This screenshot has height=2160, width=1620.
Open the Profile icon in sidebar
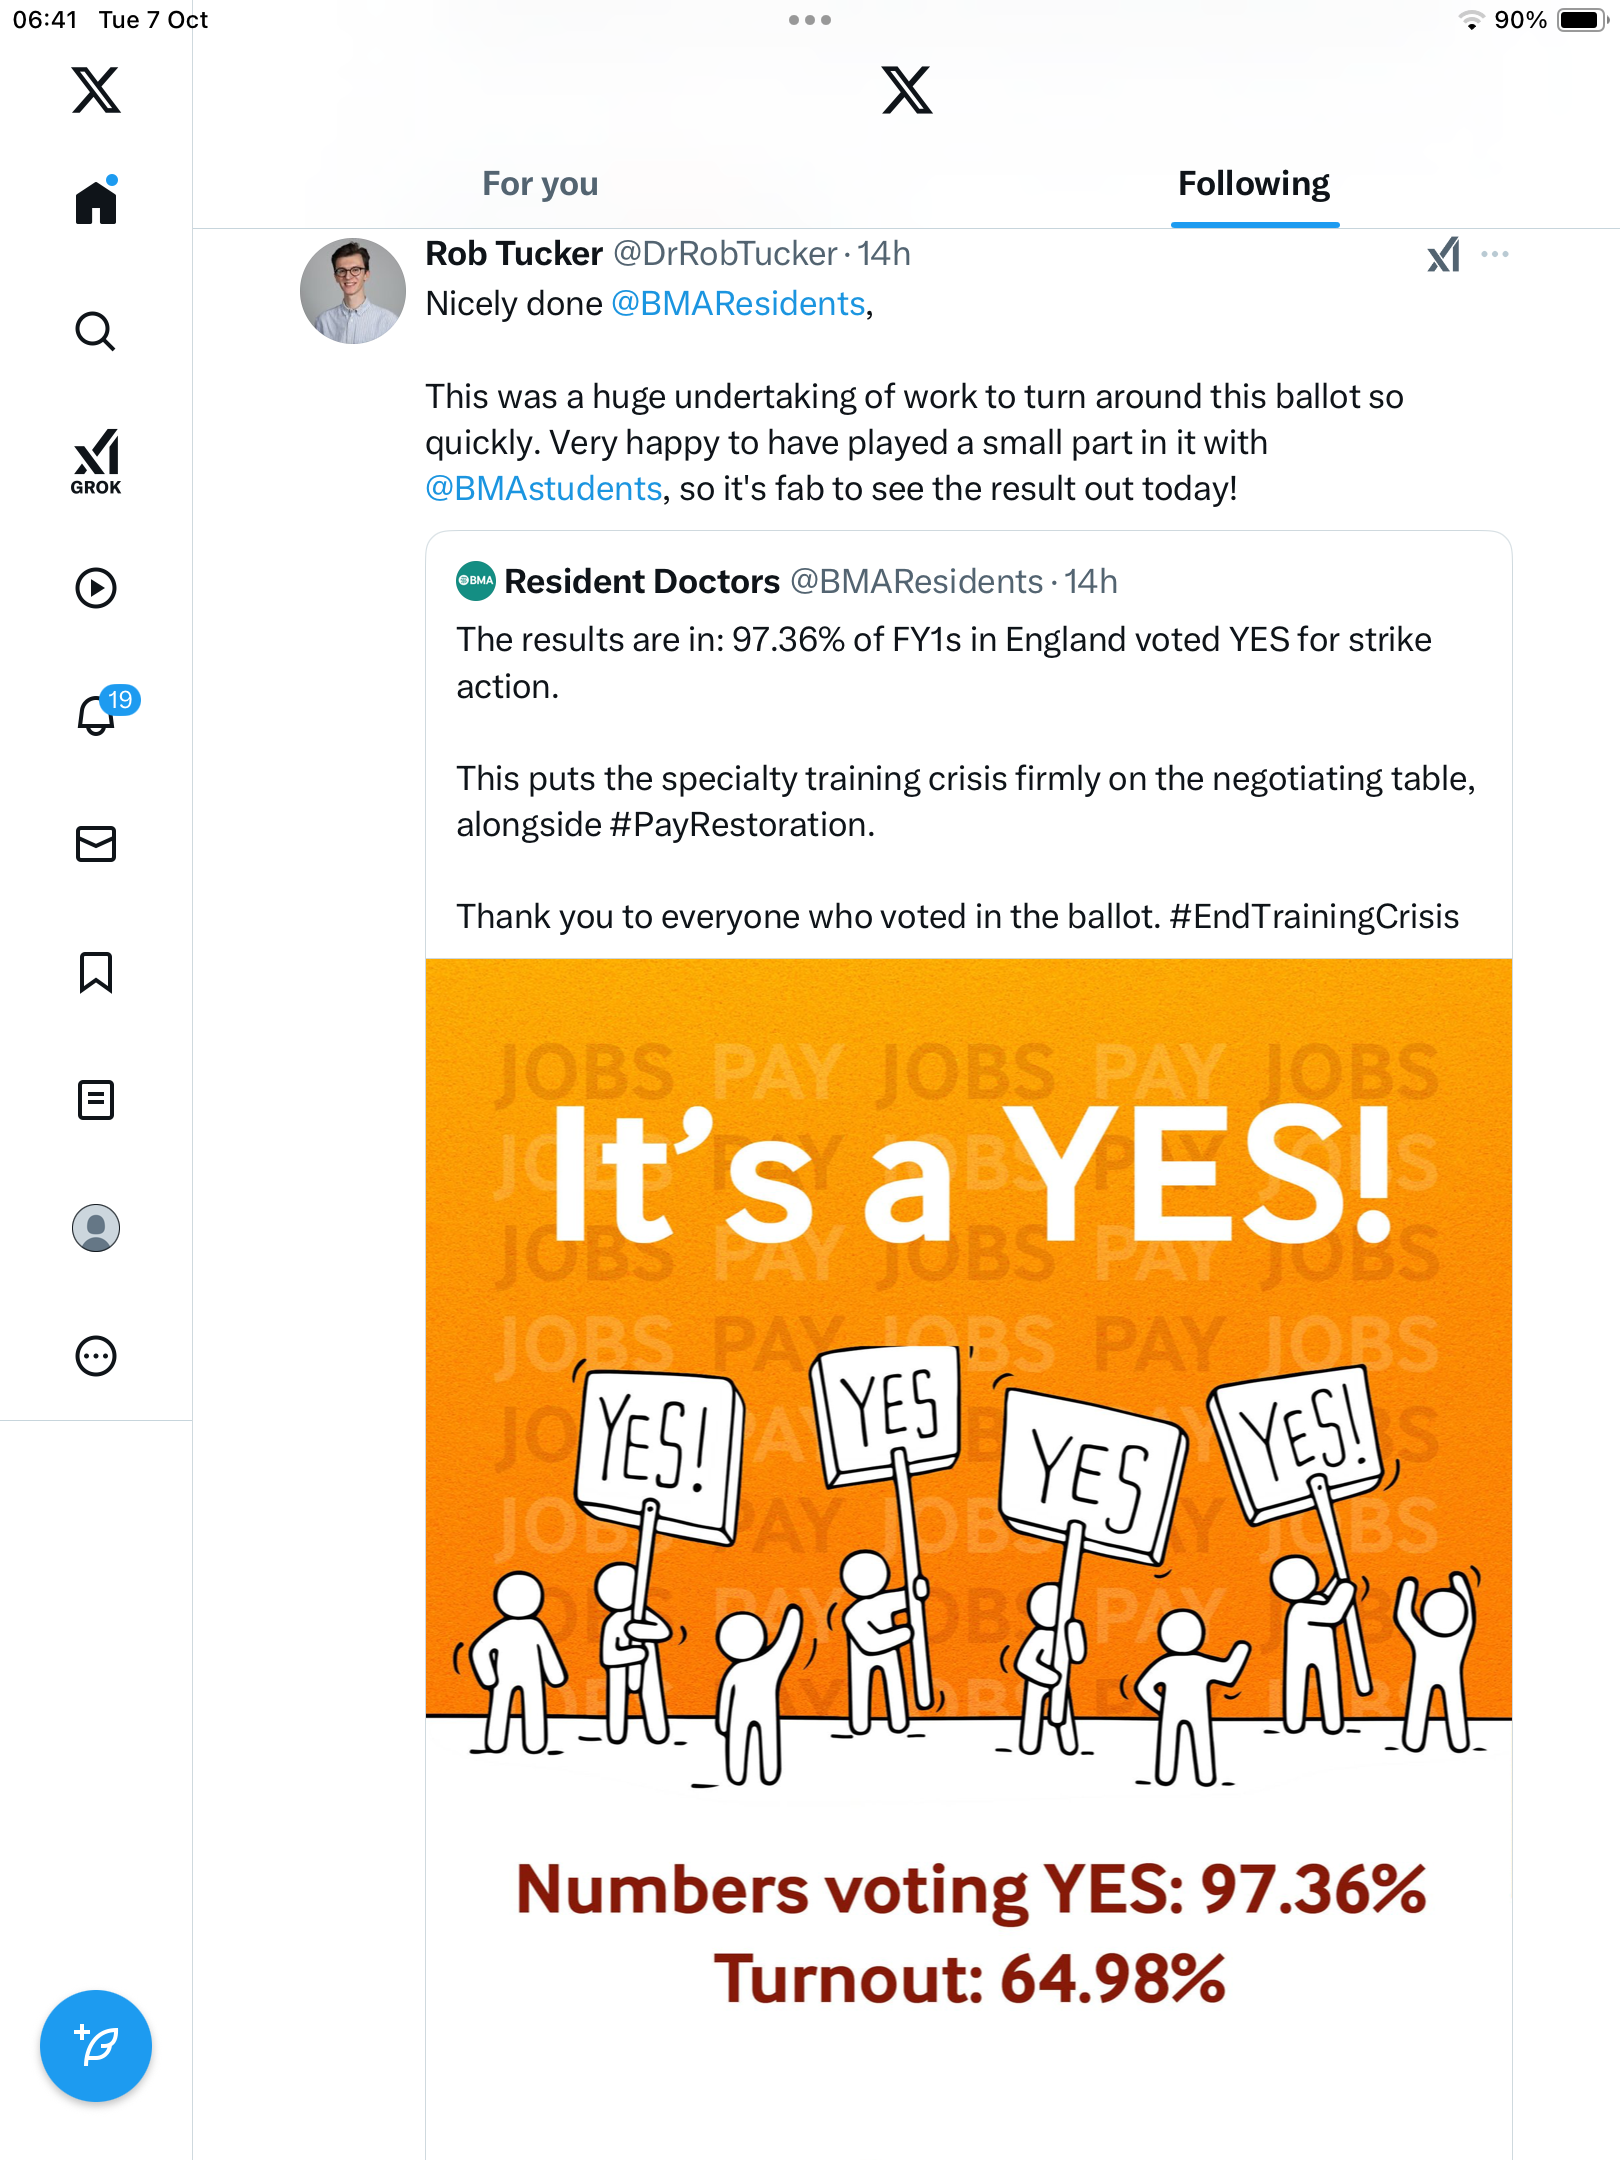pyautogui.click(x=96, y=1228)
